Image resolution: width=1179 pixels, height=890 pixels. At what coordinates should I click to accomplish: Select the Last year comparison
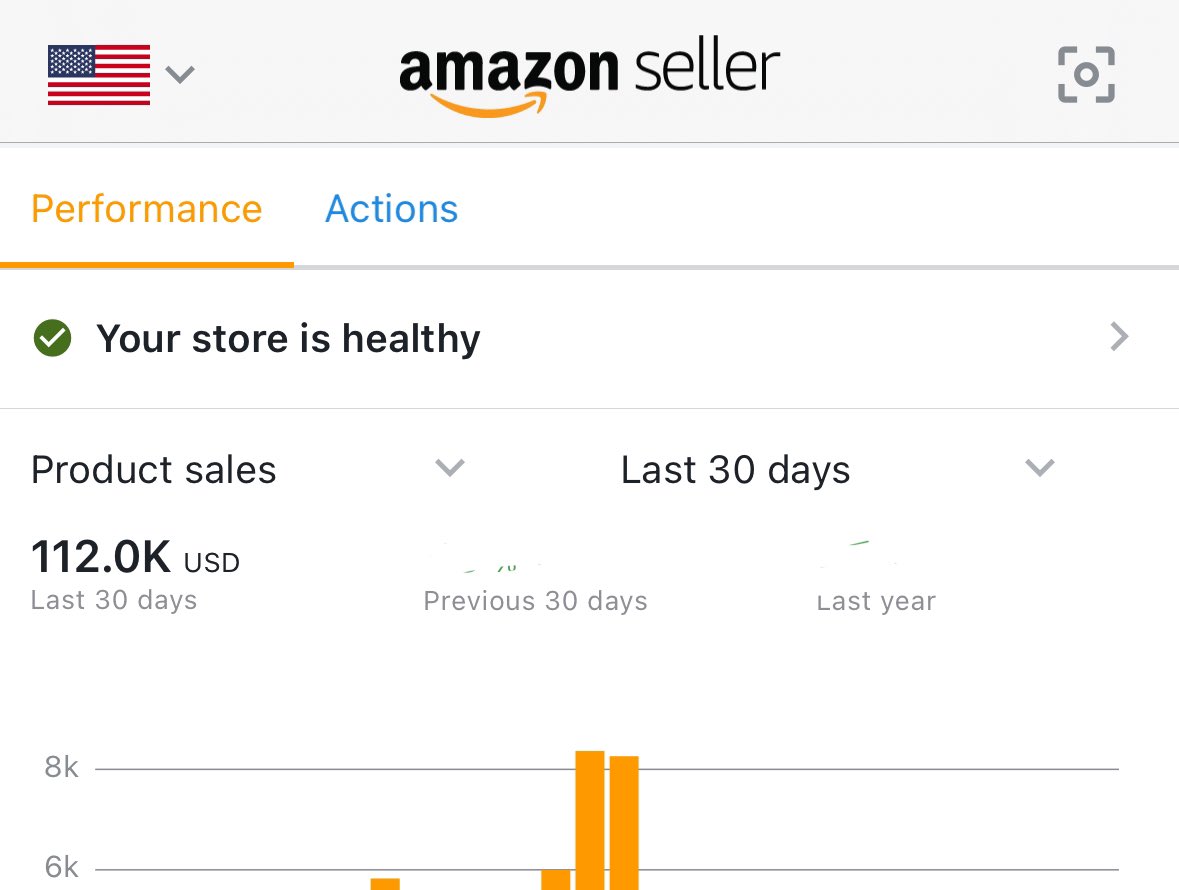[x=876, y=600]
